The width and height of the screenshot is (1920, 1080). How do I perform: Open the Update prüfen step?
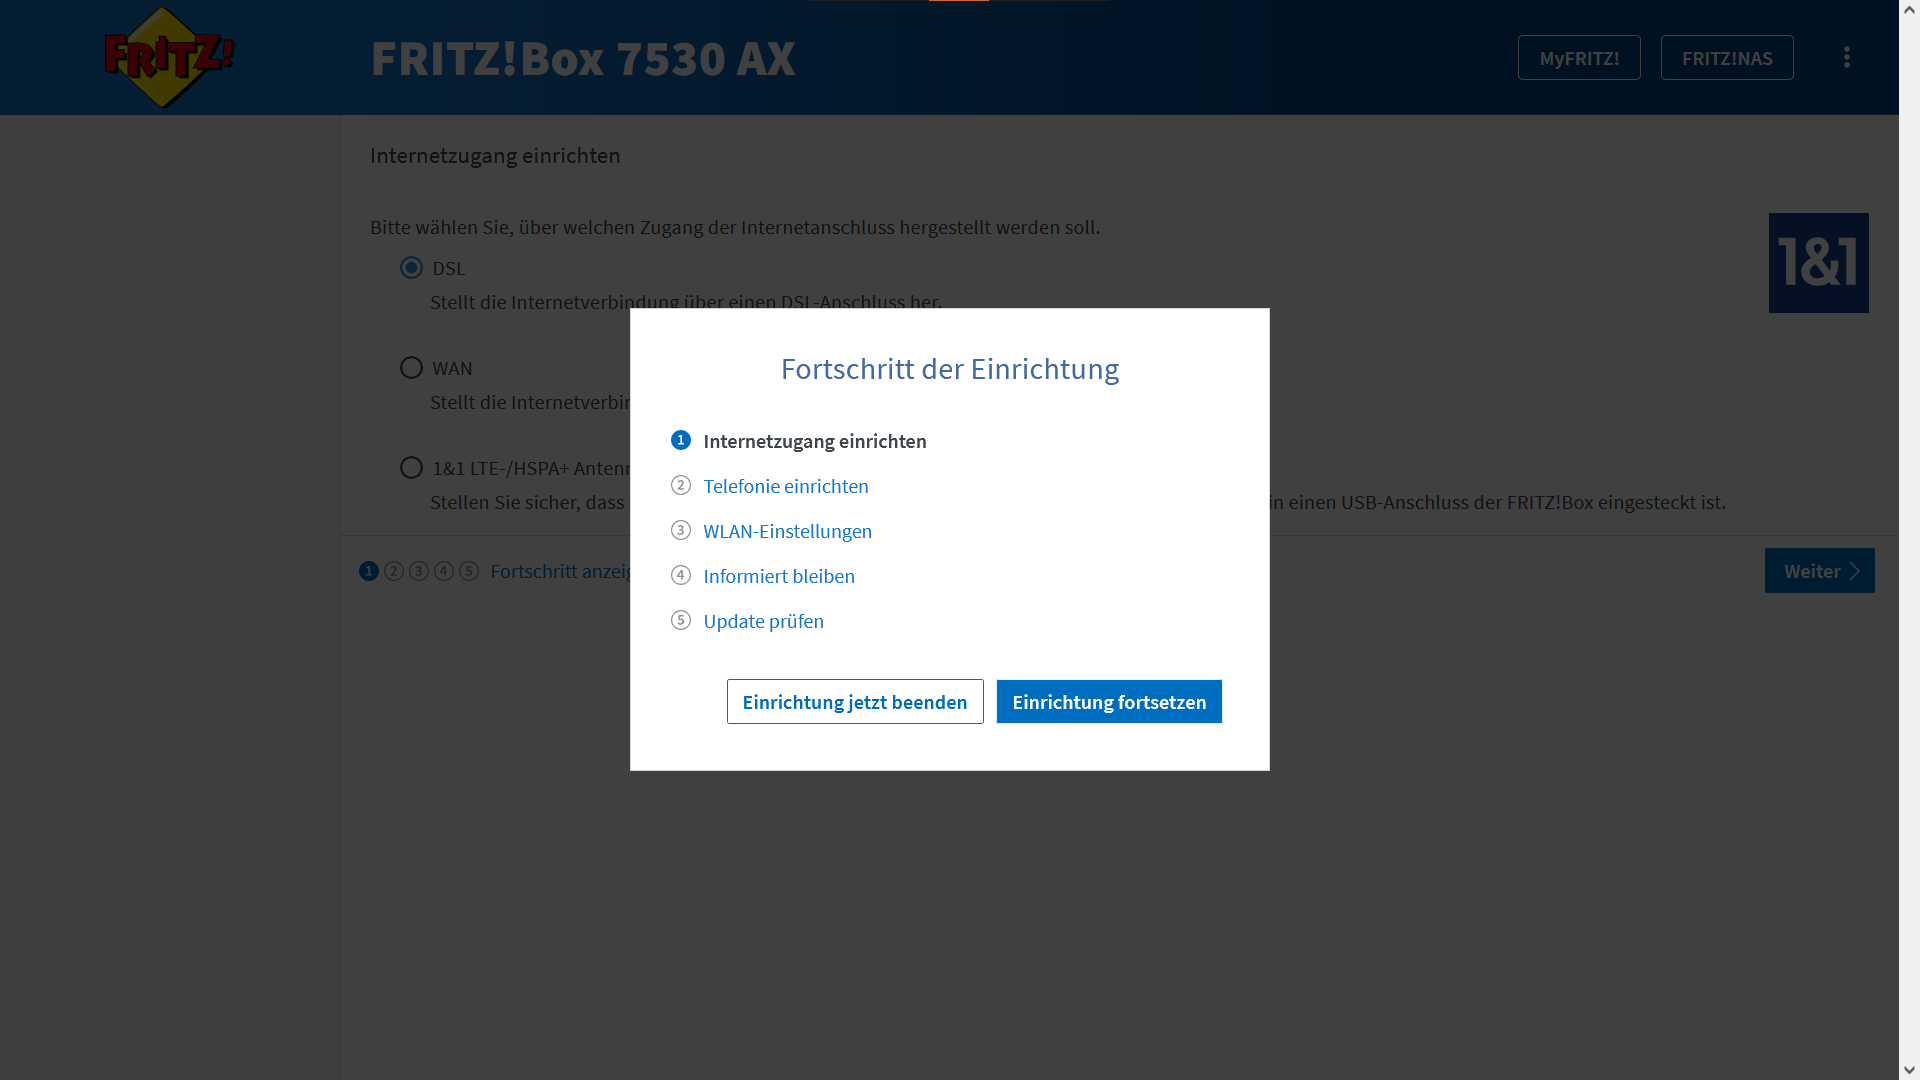[x=764, y=621]
